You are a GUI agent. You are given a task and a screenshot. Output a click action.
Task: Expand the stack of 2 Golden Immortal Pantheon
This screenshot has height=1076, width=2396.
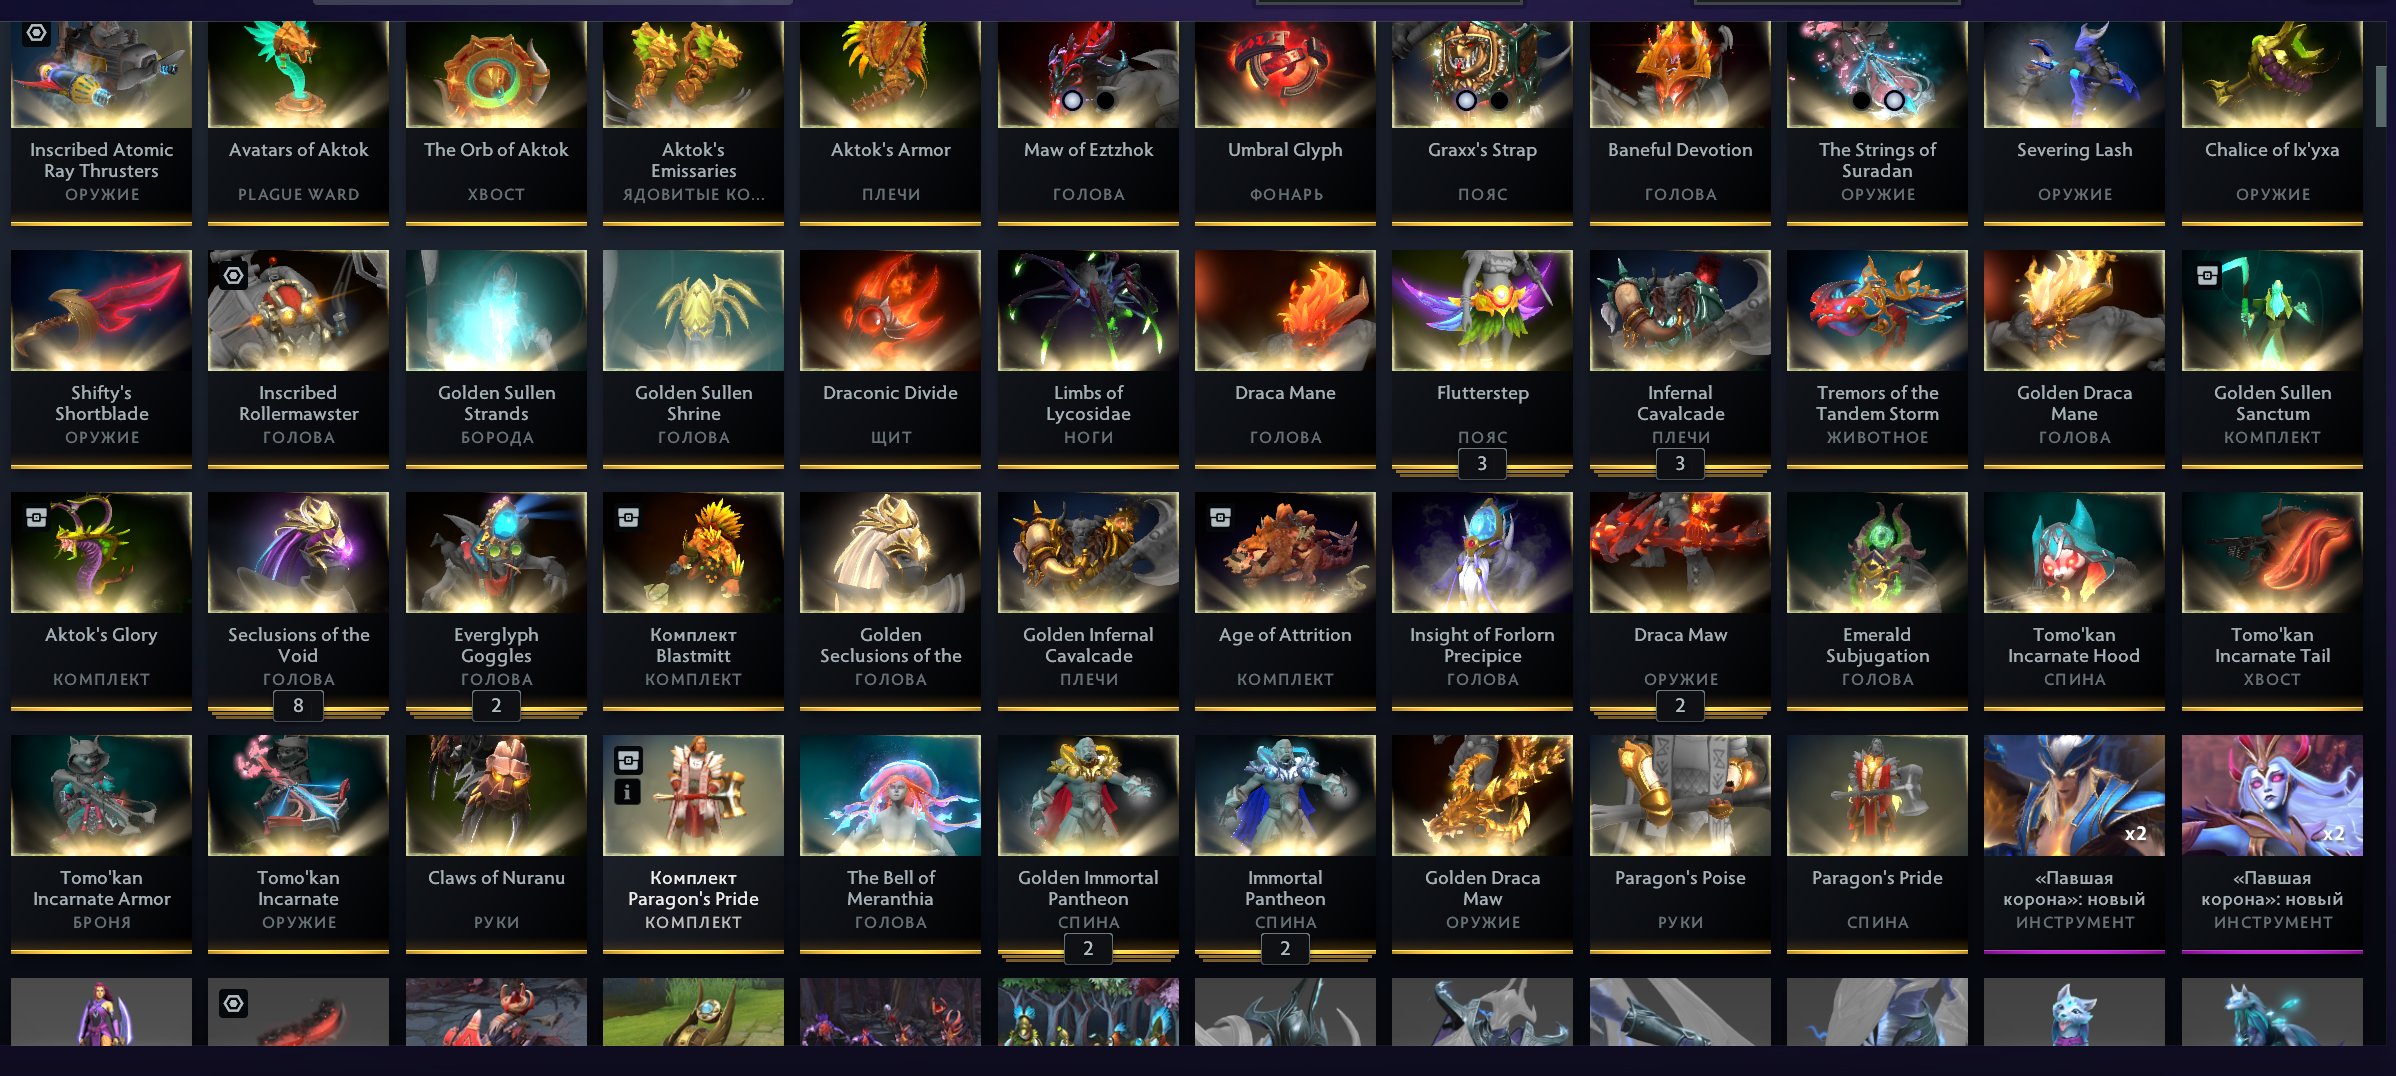(x=1088, y=948)
